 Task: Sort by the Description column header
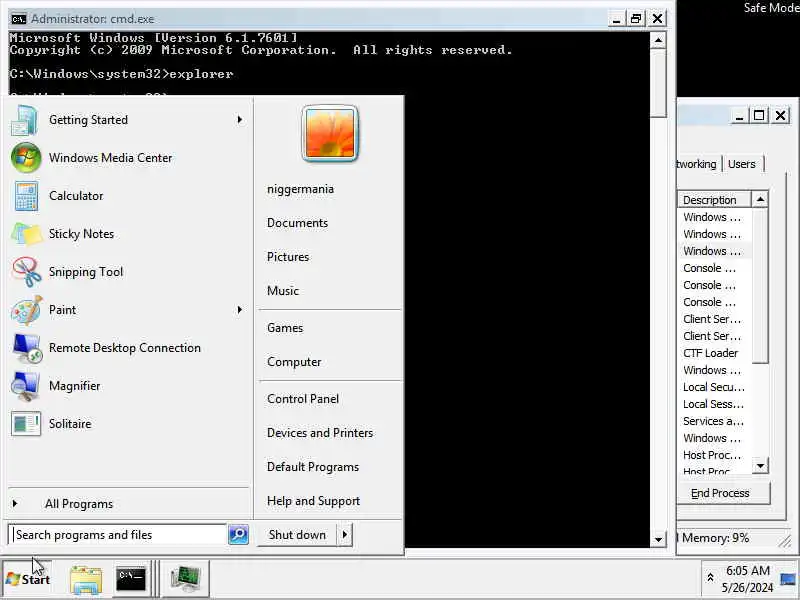714,199
